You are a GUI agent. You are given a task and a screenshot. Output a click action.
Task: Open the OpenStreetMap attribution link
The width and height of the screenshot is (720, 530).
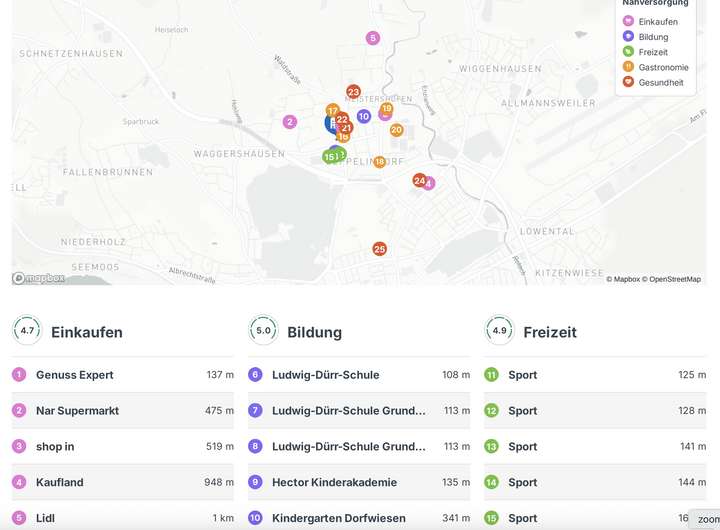coord(674,279)
